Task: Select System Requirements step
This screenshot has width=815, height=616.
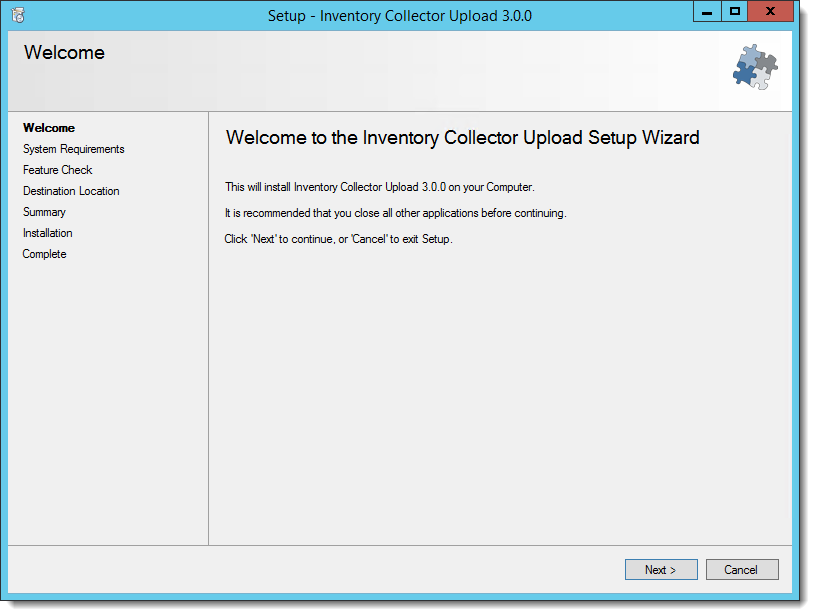Action: (x=74, y=149)
